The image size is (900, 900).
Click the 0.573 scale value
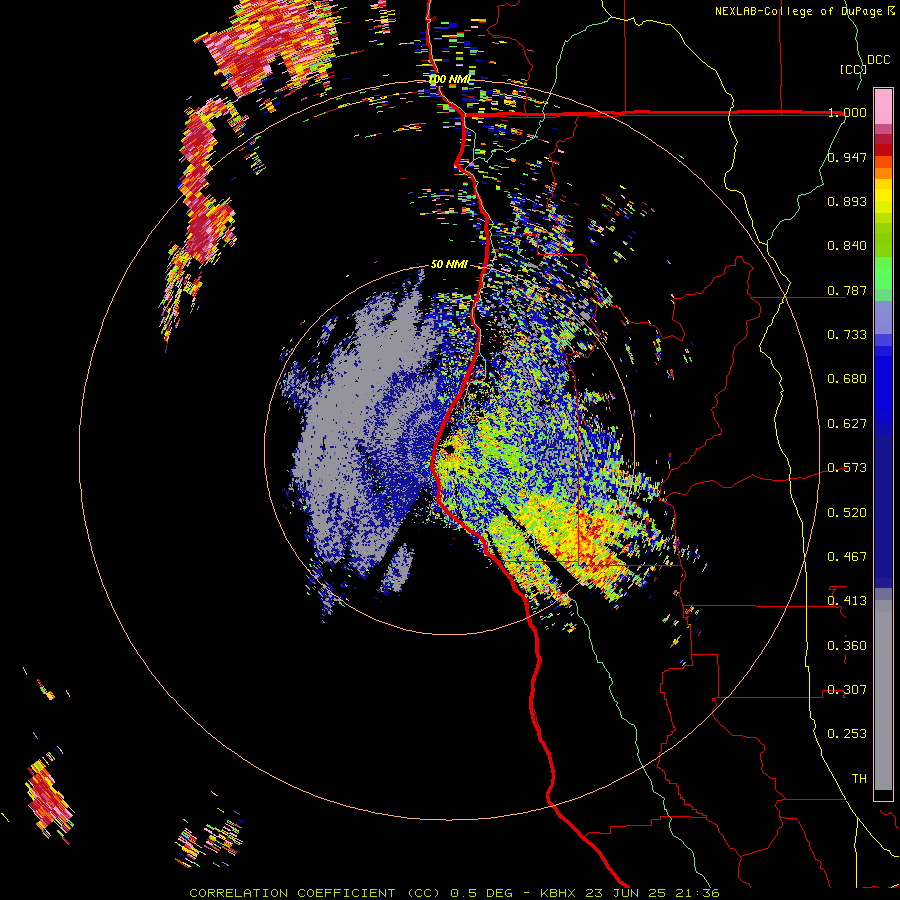847,468
